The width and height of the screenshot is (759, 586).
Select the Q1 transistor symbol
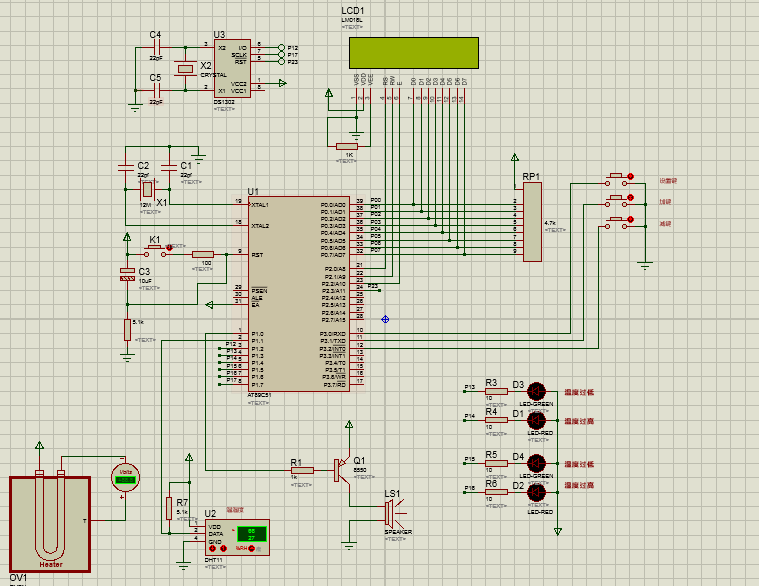click(x=342, y=470)
